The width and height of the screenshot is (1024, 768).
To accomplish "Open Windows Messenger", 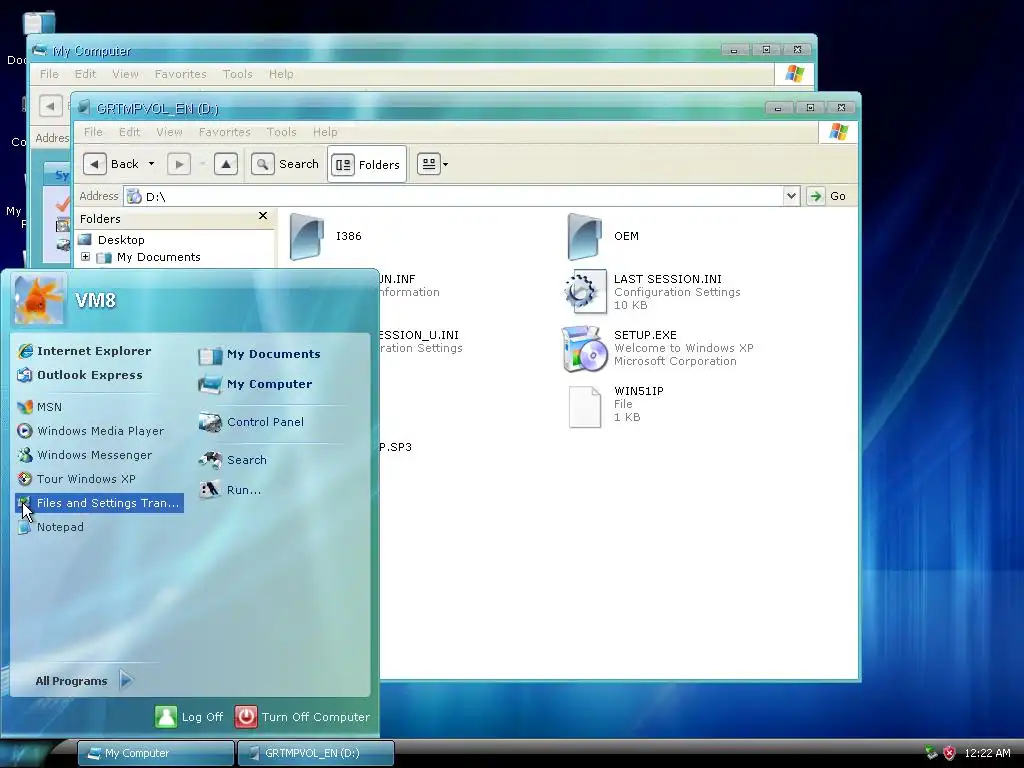I will 85,455.
